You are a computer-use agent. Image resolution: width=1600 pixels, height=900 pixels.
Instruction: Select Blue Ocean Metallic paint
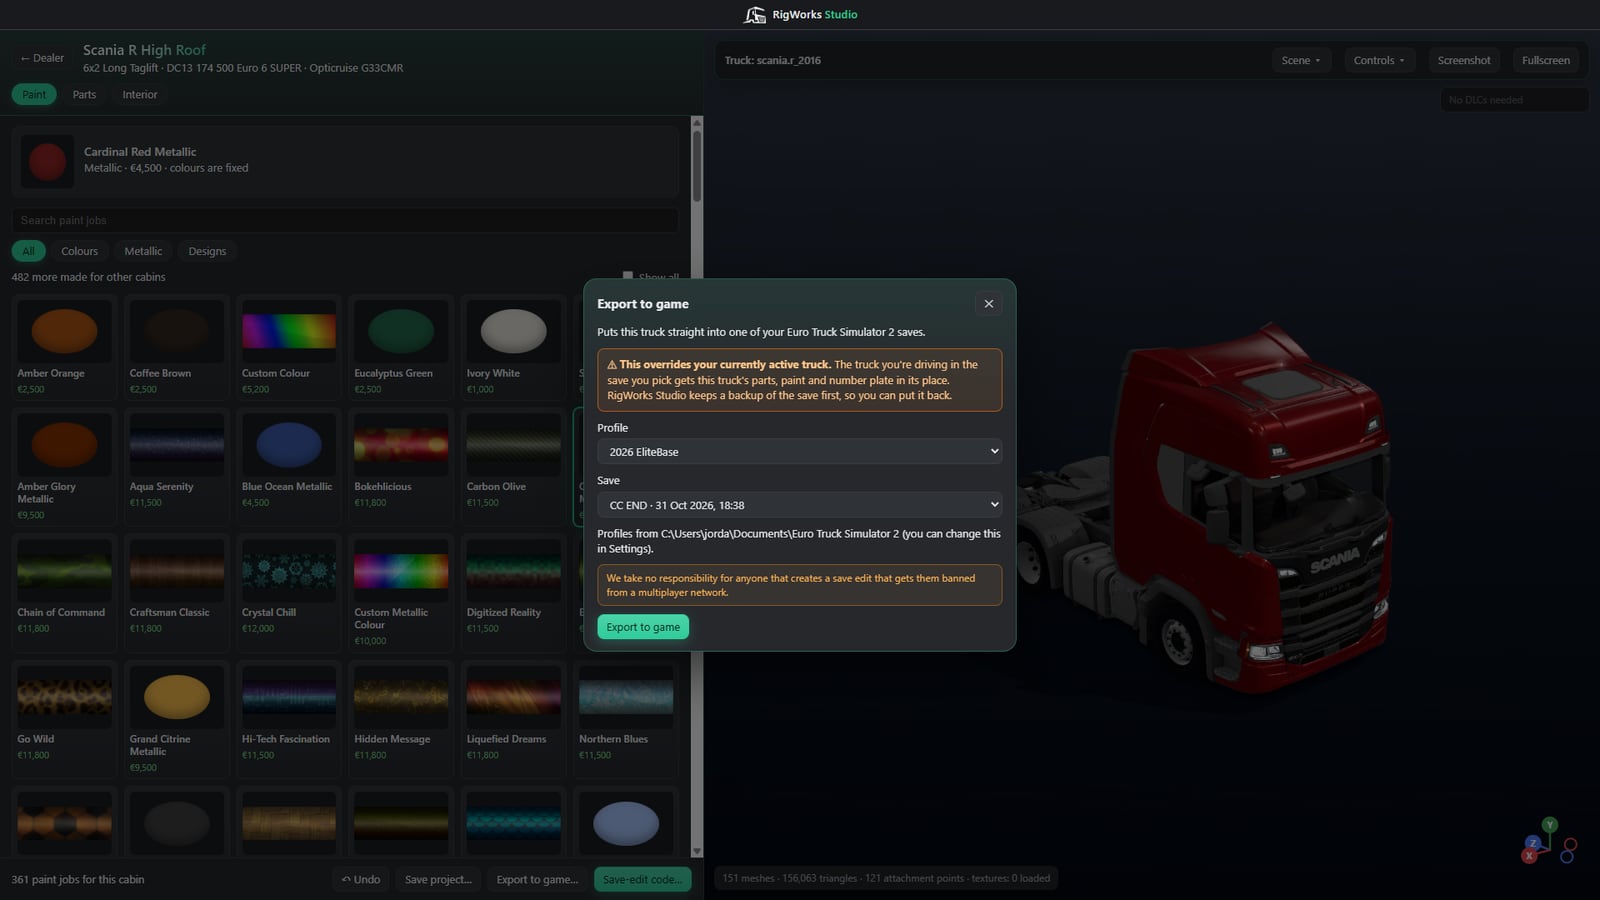289,467
